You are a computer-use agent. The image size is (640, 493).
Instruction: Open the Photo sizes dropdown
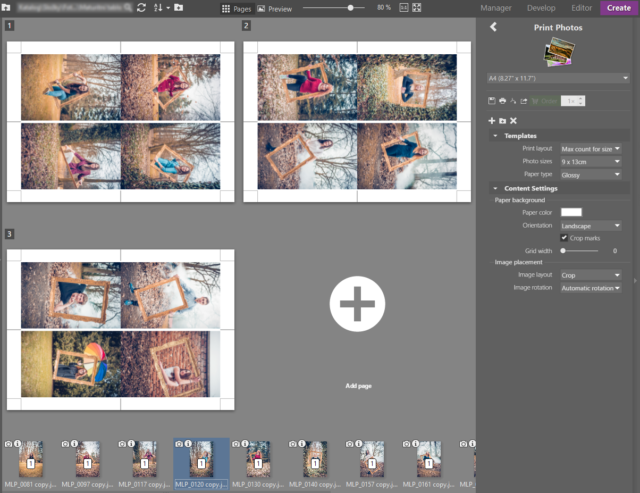(x=591, y=162)
